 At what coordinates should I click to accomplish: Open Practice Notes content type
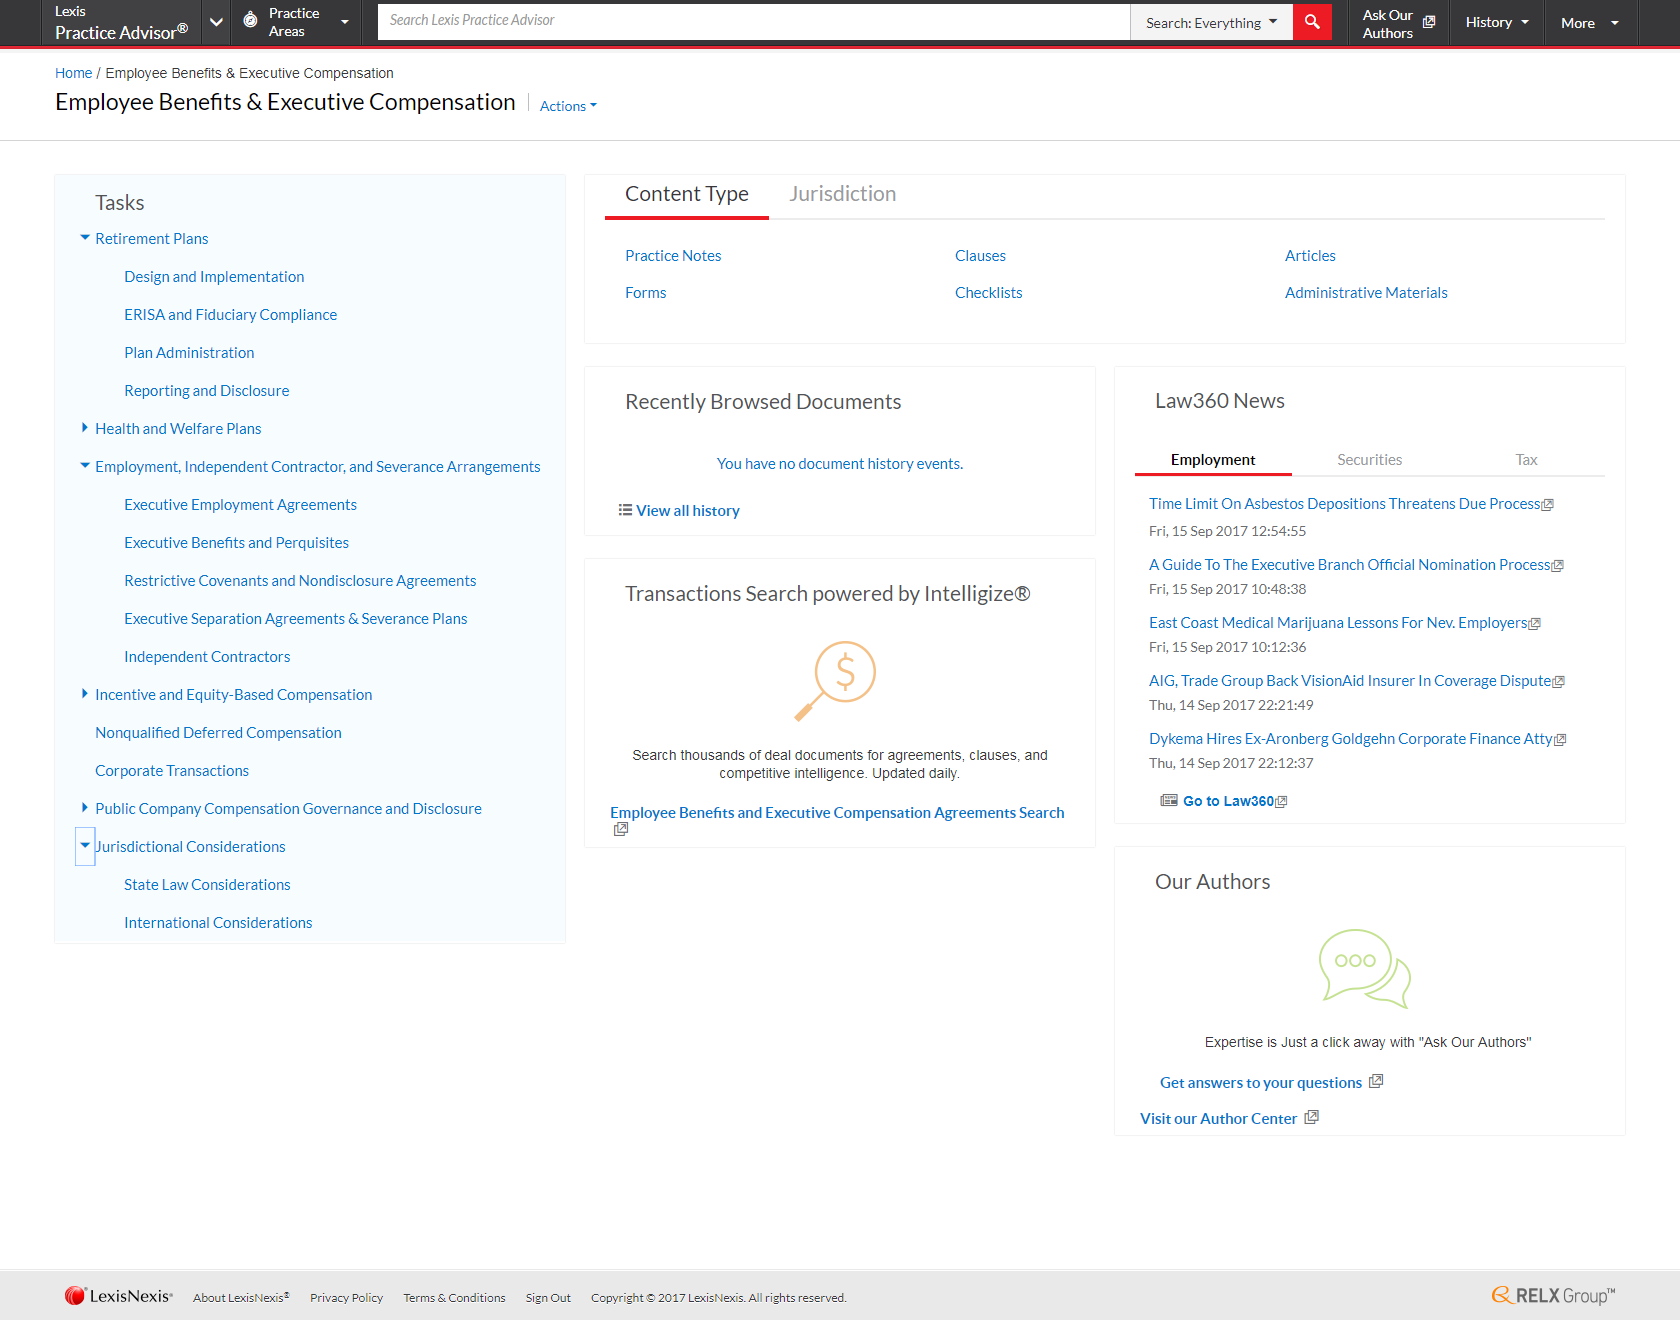(x=673, y=256)
